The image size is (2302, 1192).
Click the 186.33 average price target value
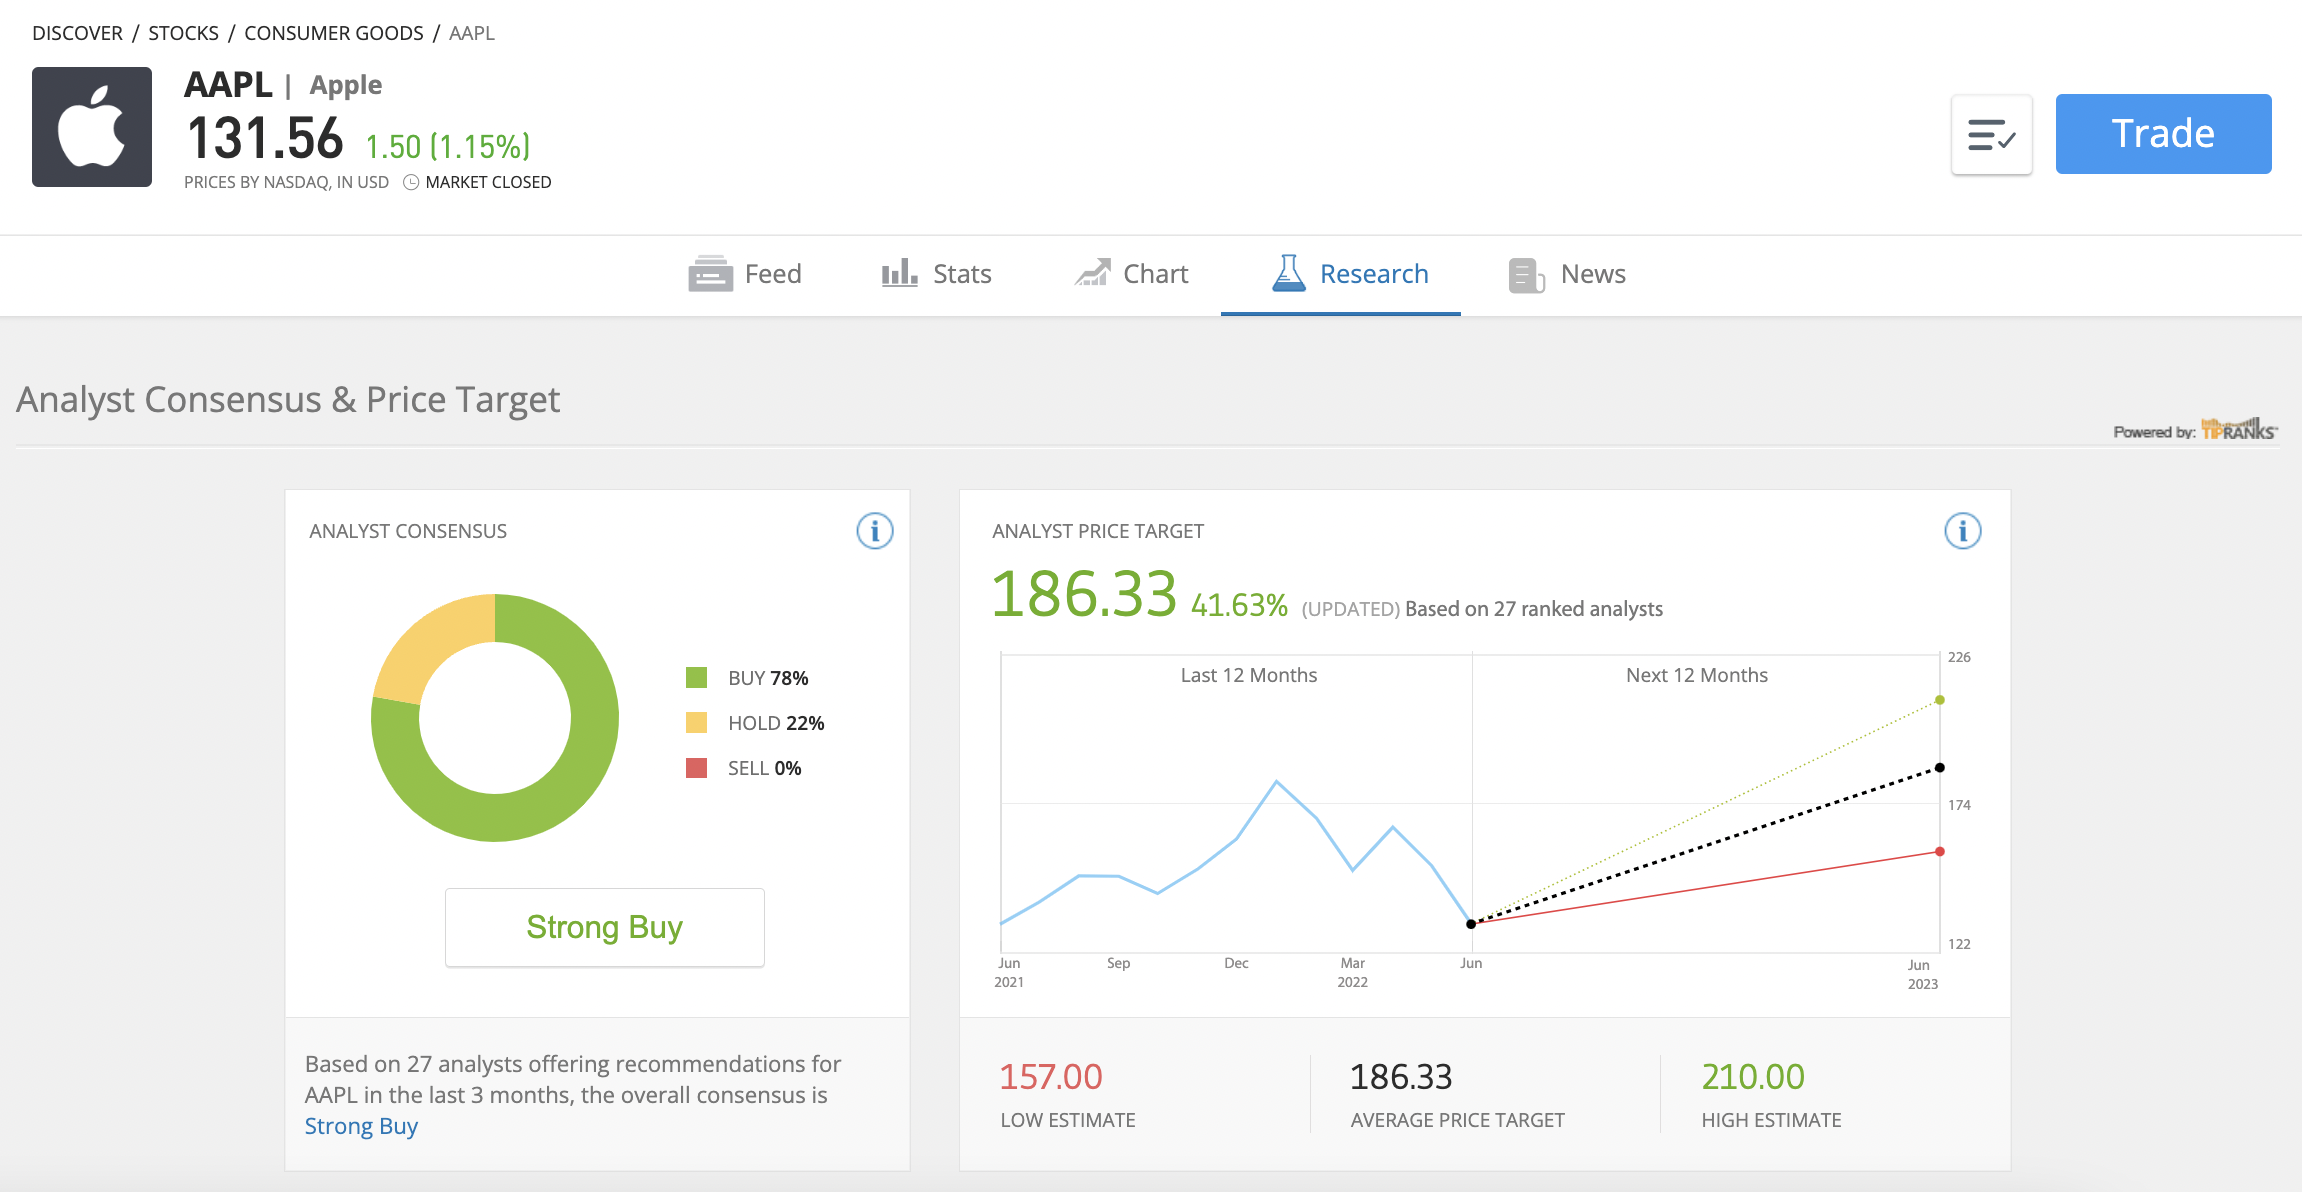coord(1401,1077)
